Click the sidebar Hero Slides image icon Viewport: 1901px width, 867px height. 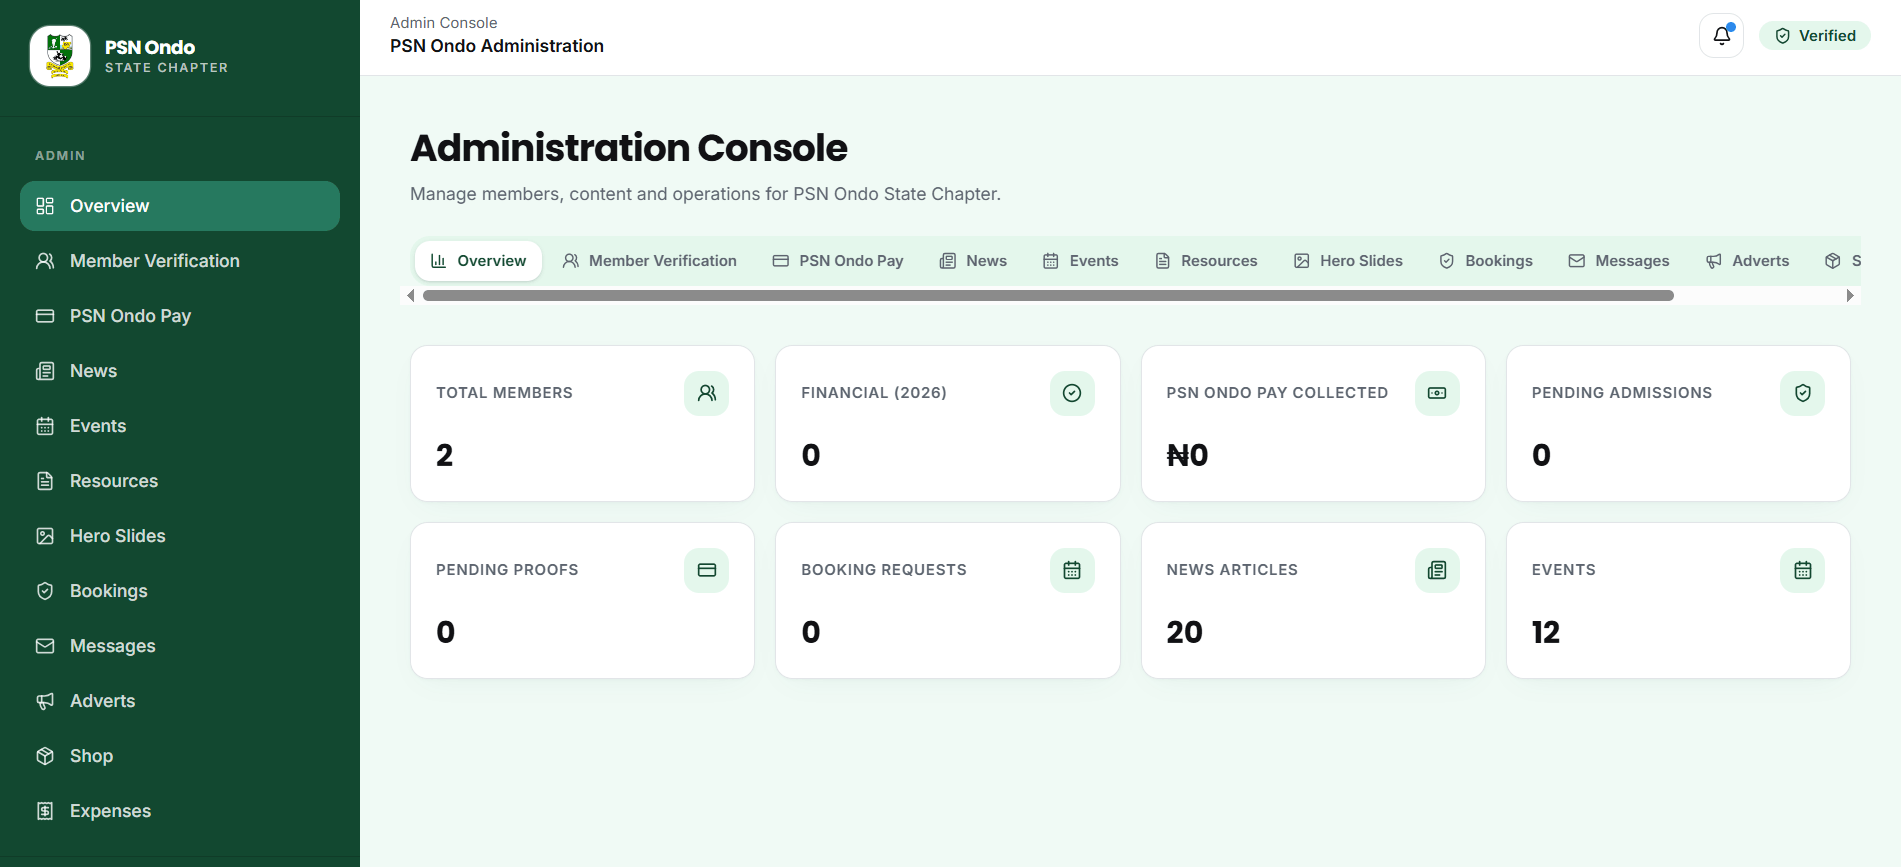click(x=45, y=536)
